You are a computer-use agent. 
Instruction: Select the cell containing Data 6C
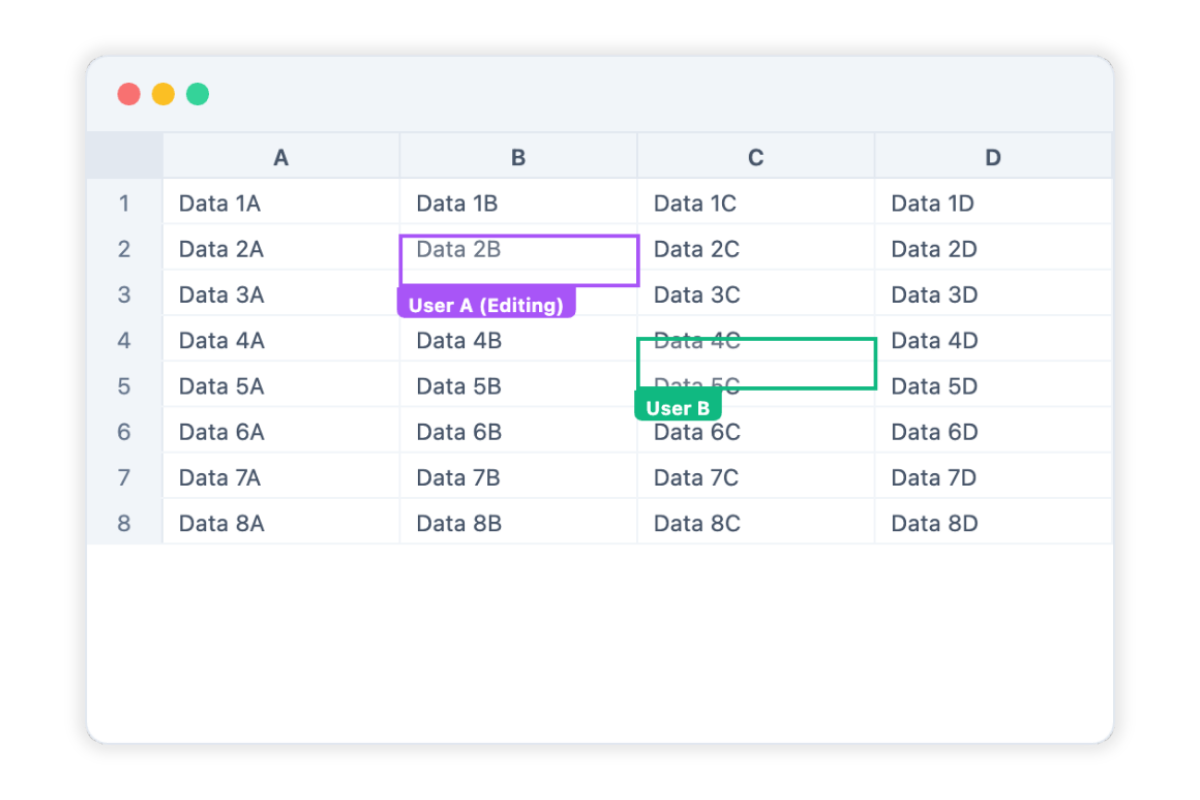pos(756,431)
